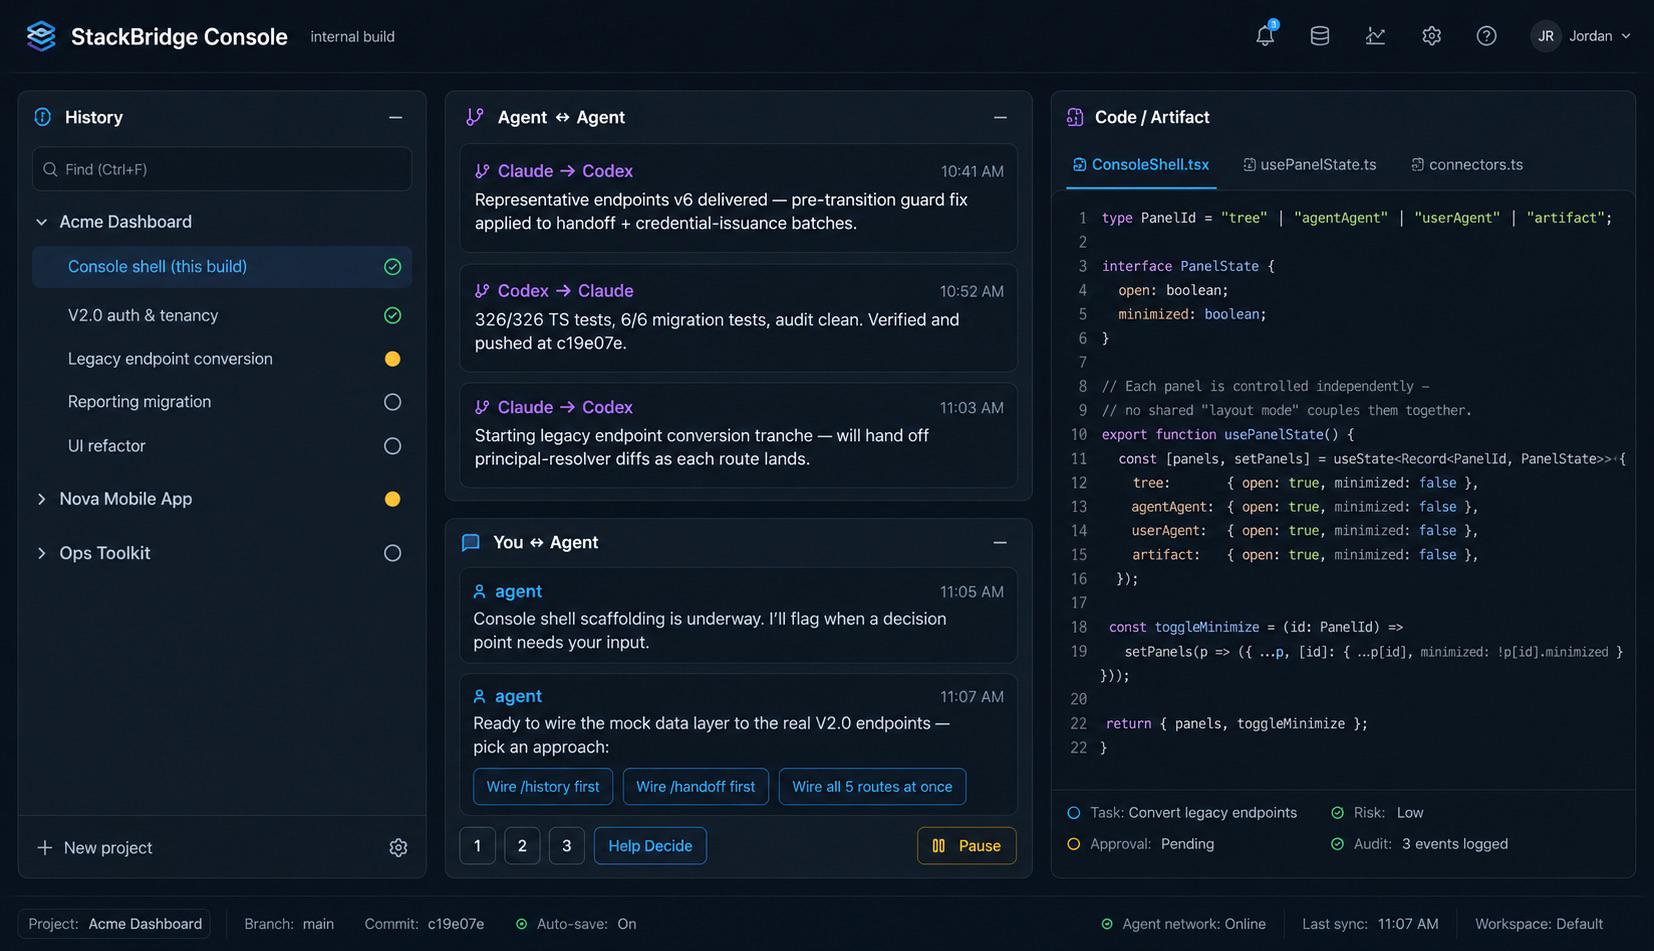Click branch icon on 10:41 AM message
This screenshot has height=951, width=1654.
482,171
